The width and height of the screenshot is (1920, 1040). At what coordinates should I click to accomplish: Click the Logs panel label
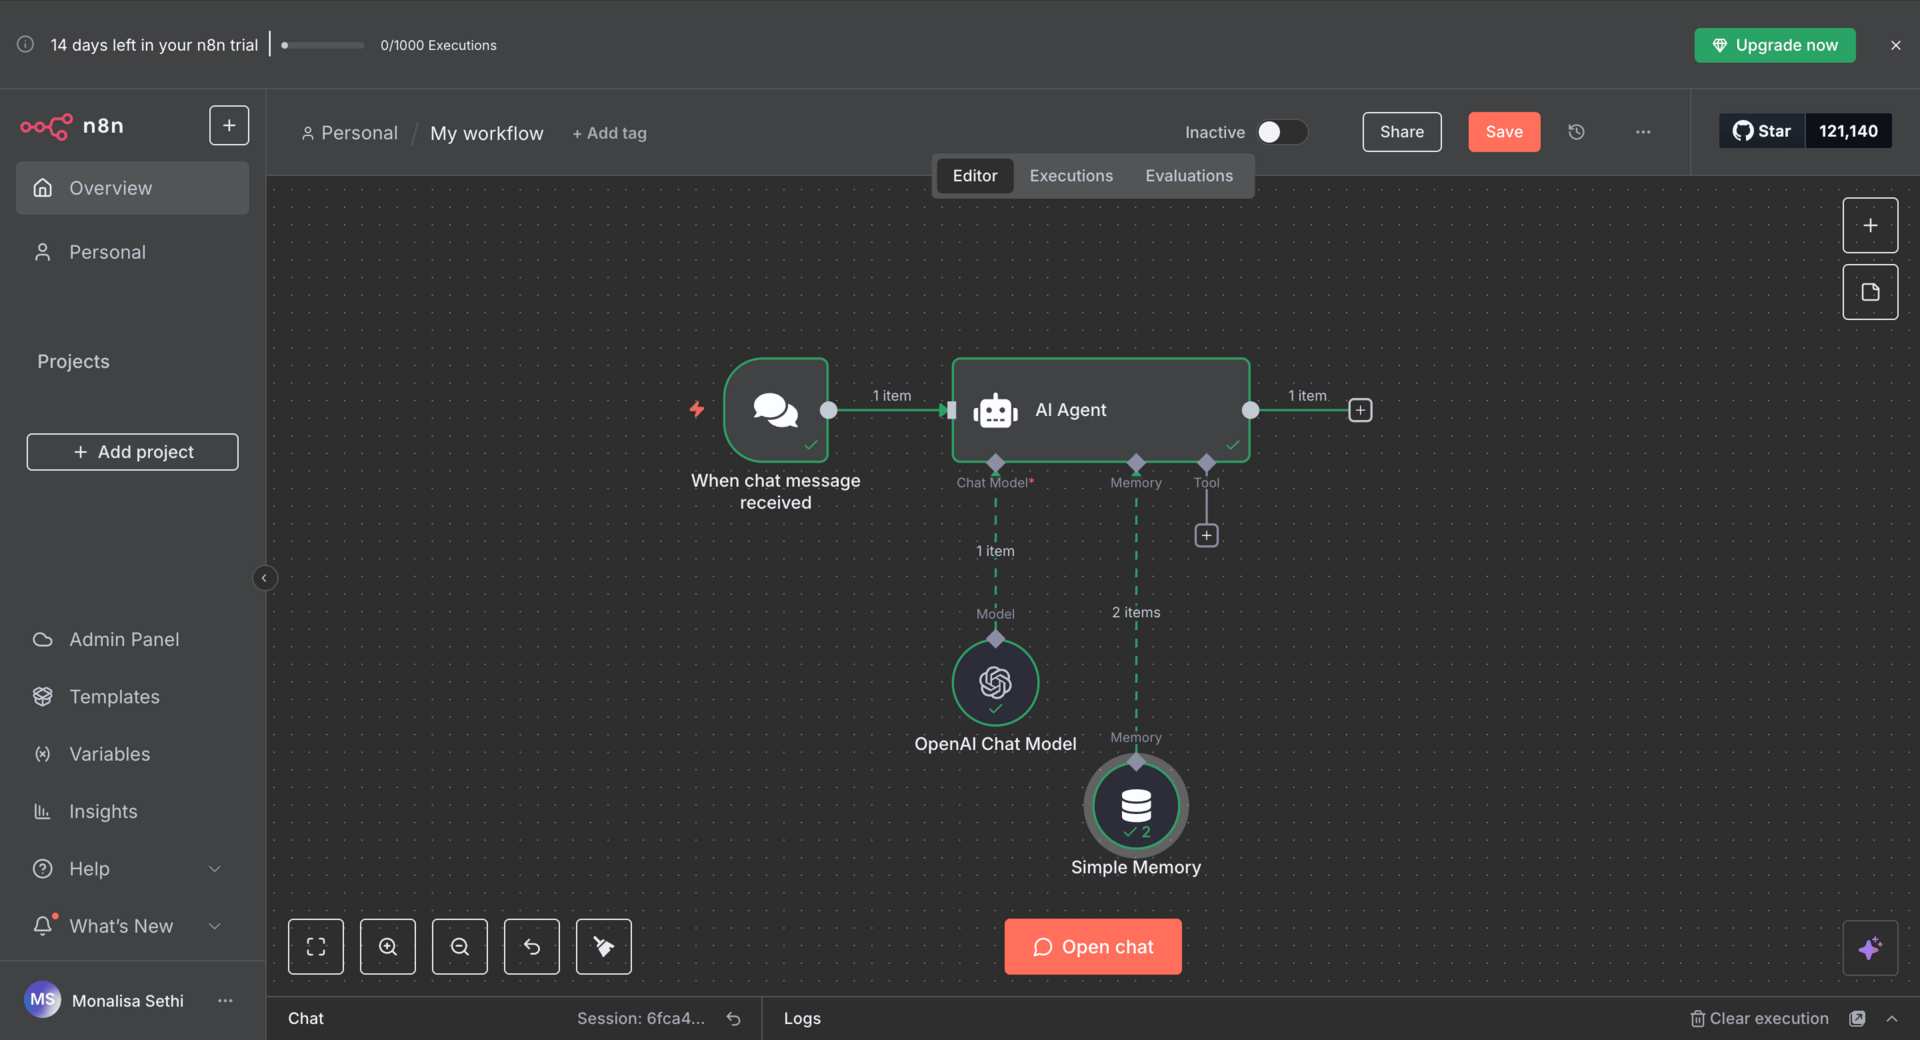pyautogui.click(x=802, y=1018)
